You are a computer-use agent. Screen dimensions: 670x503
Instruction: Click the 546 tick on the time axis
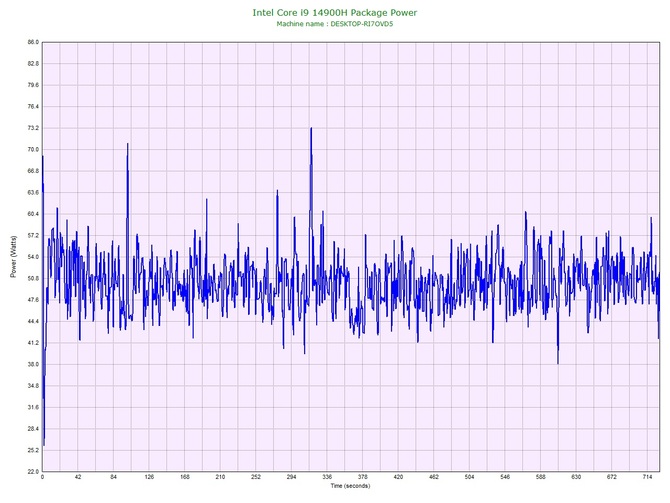505,477
